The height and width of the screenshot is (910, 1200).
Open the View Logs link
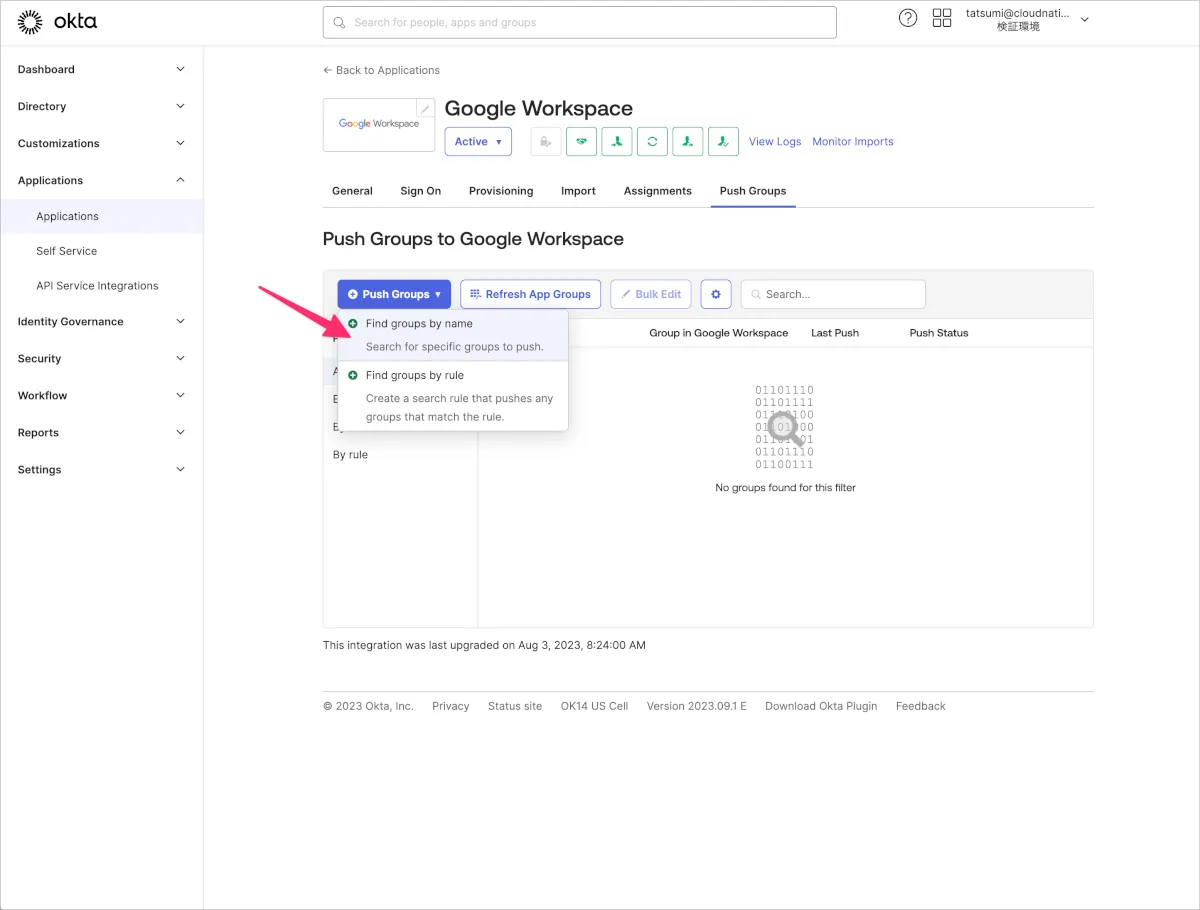[775, 142]
